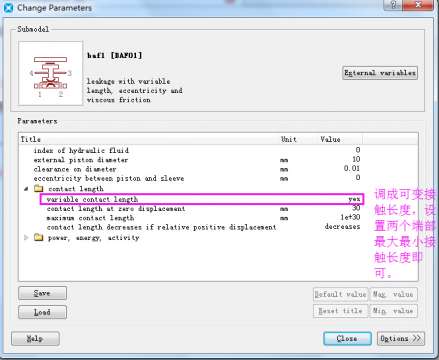This screenshot has width=439, height=360.
Task: Expand the power, energy, activity group
Action: [26, 237]
